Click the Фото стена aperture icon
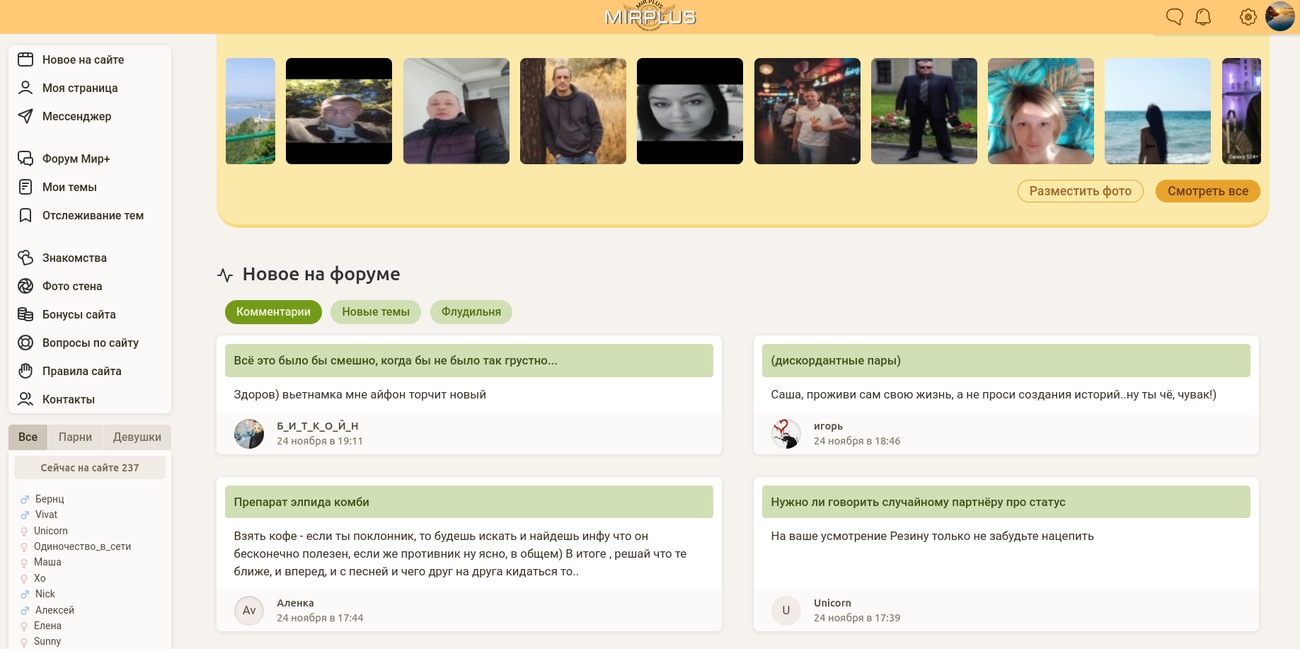 tap(26, 286)
